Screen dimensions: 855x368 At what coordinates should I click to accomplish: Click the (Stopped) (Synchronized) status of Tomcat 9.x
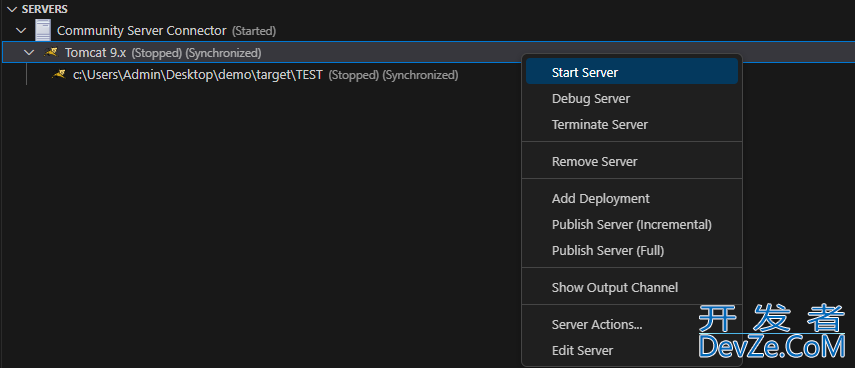coord(196,53)
